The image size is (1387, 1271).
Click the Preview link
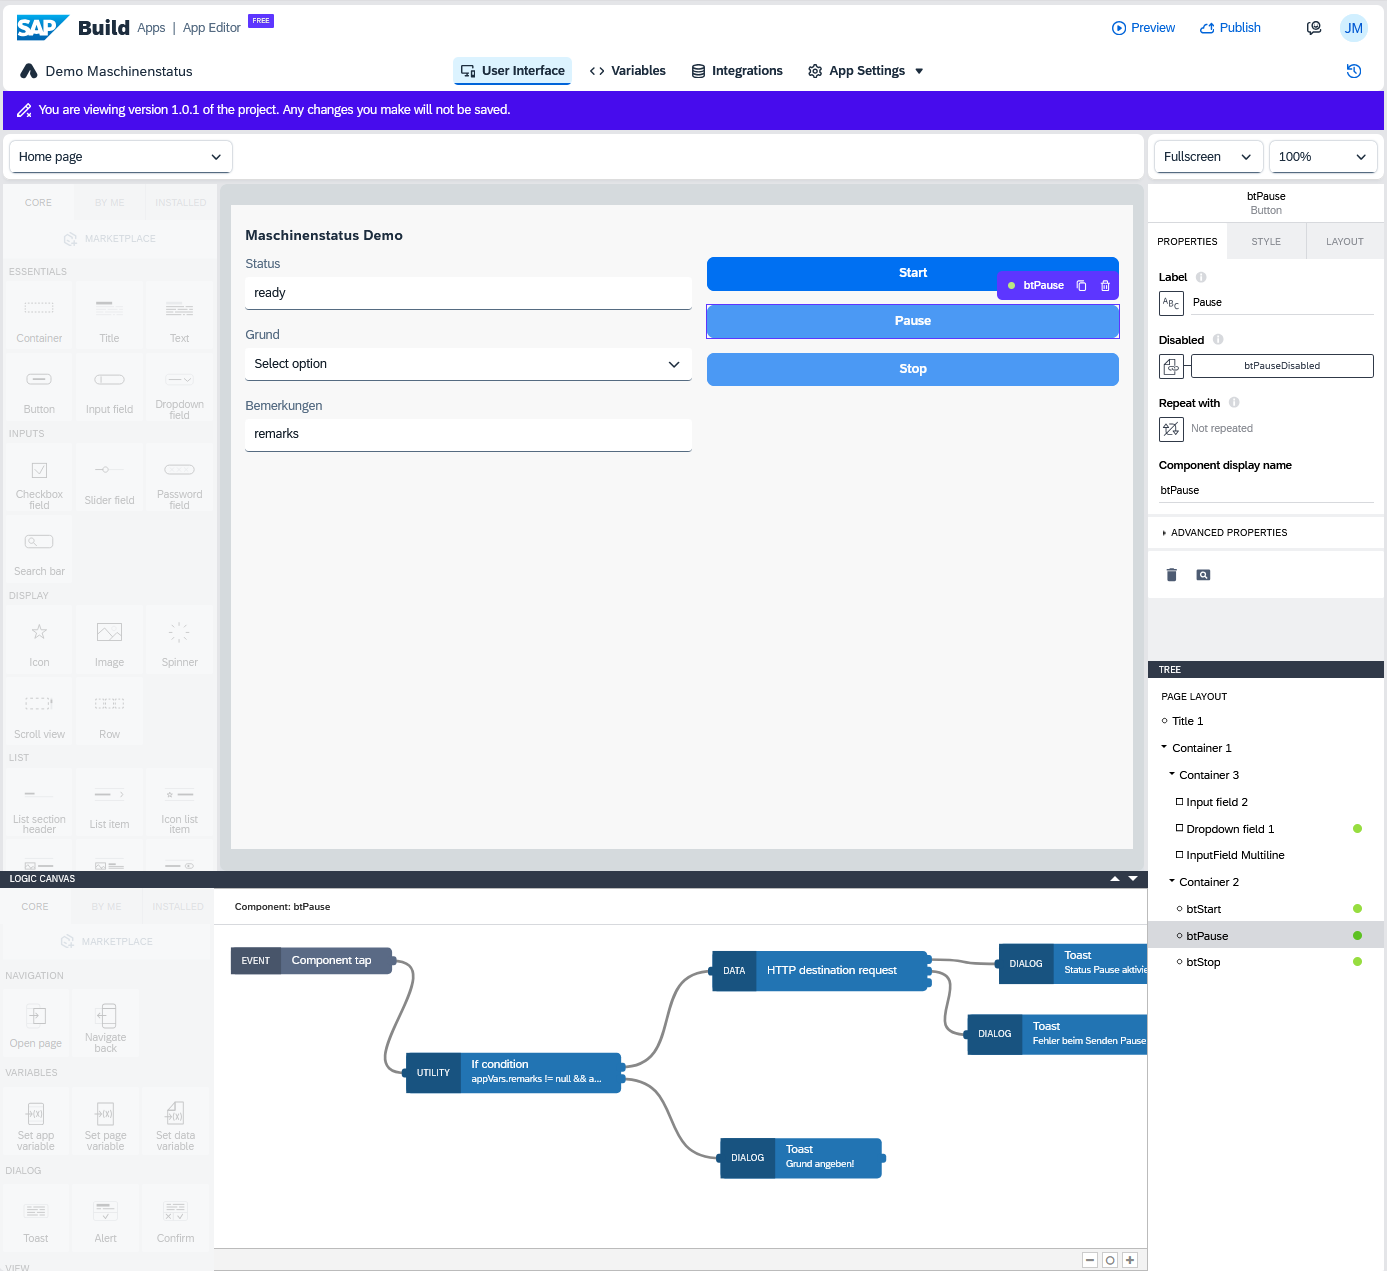[x=1143, y=27]
